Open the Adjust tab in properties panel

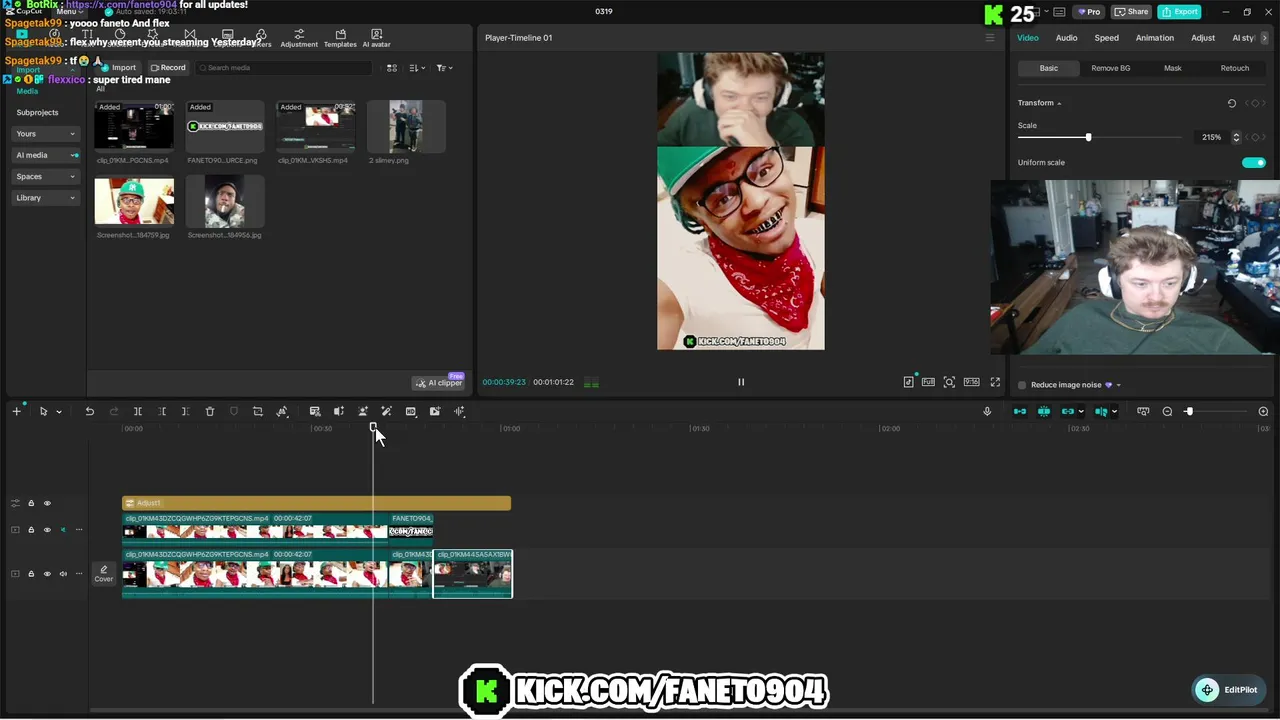(1203, 38)
